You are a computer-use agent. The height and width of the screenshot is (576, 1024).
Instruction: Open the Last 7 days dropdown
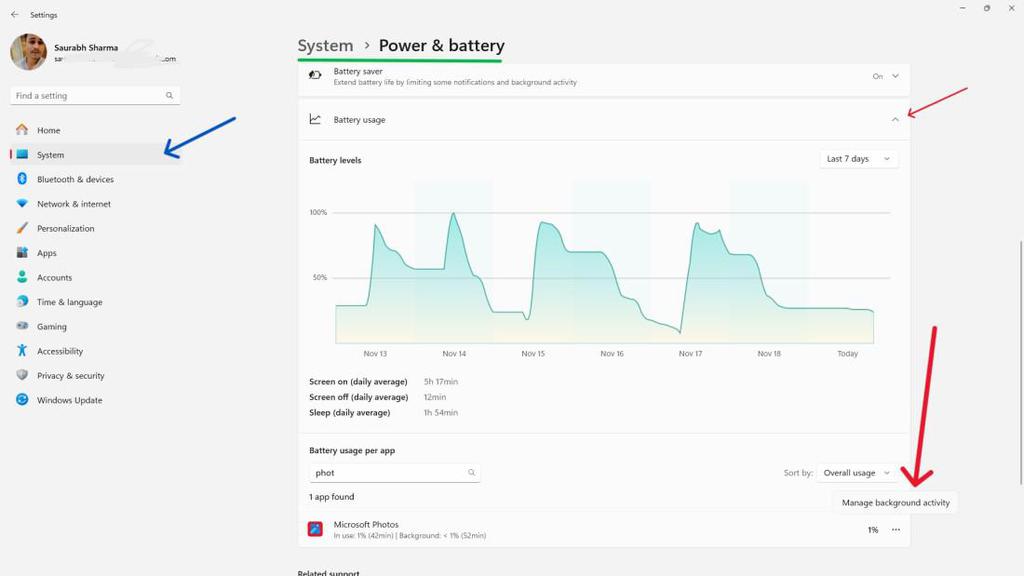pos(858,159)
